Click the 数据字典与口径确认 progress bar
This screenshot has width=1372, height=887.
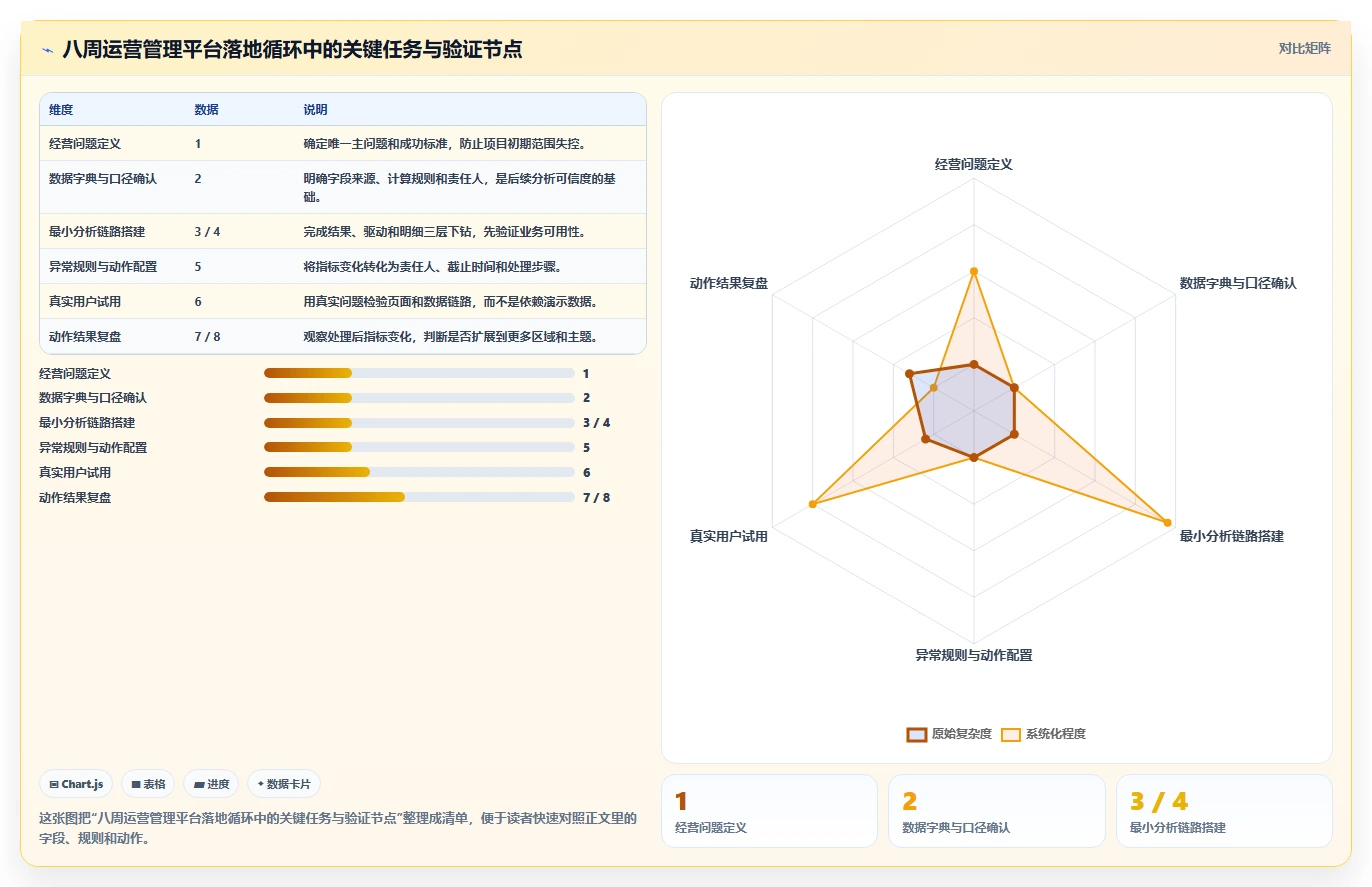pyautogui.click(x=419, y=398)
